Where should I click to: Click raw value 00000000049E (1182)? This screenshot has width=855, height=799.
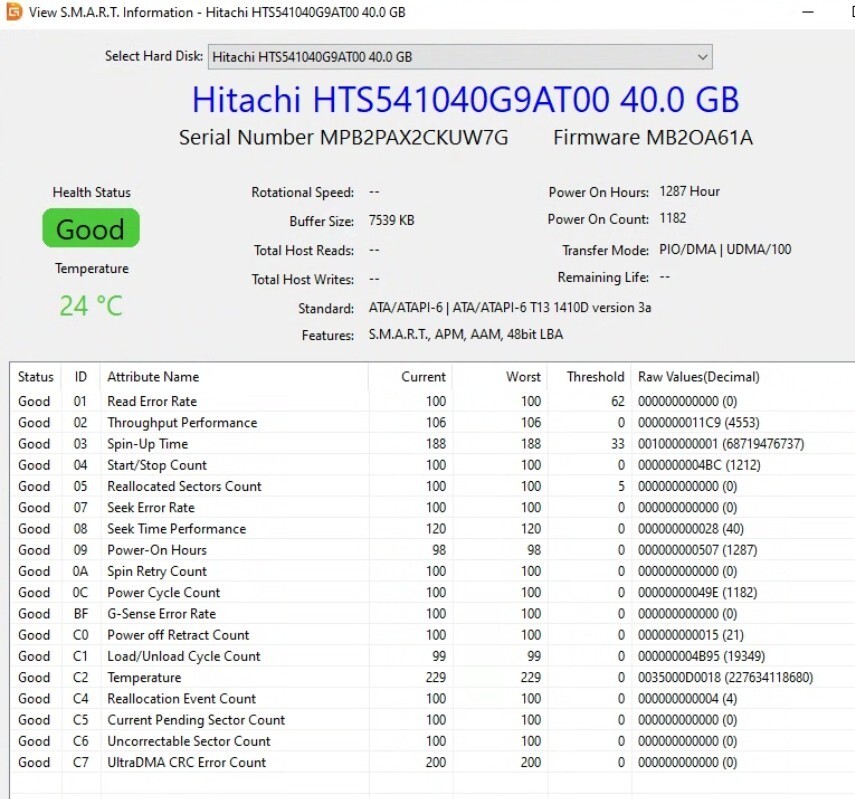(x=697, y=593)
